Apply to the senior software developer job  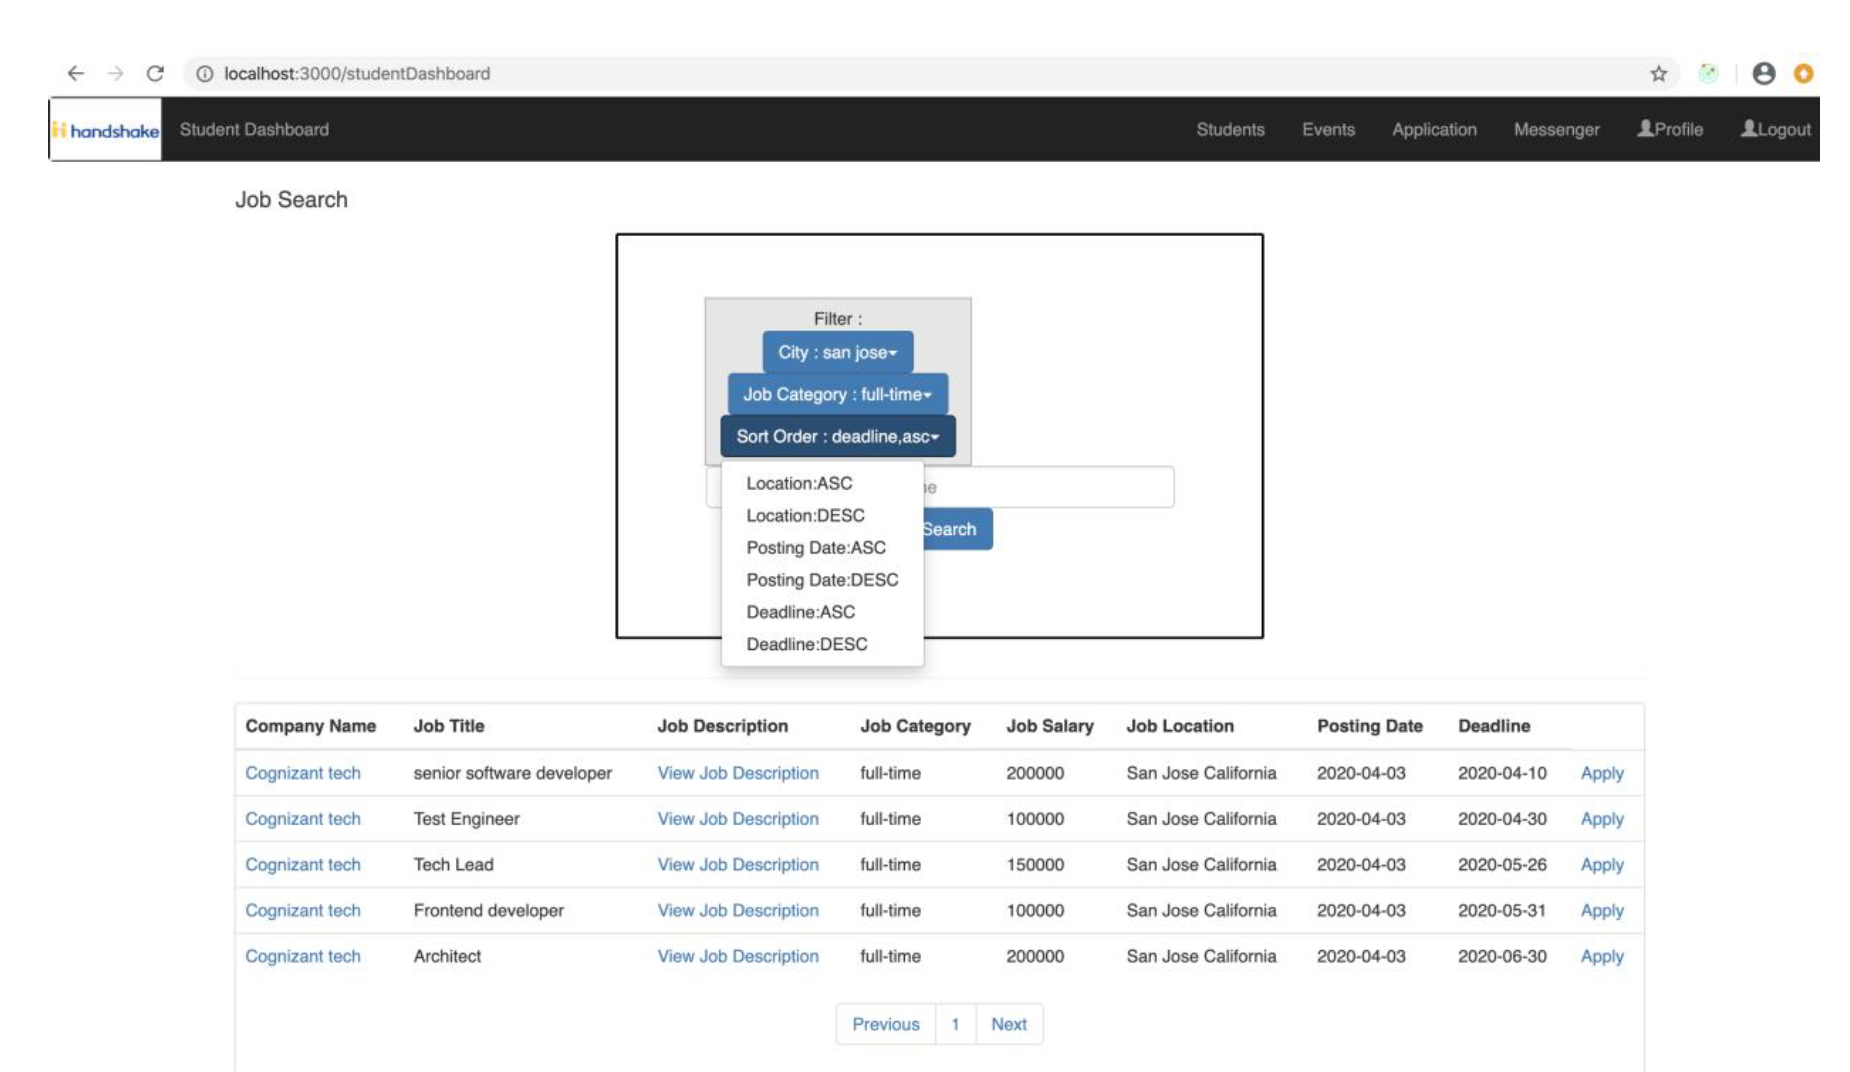pyautogui.click(x=1602, y=773)
